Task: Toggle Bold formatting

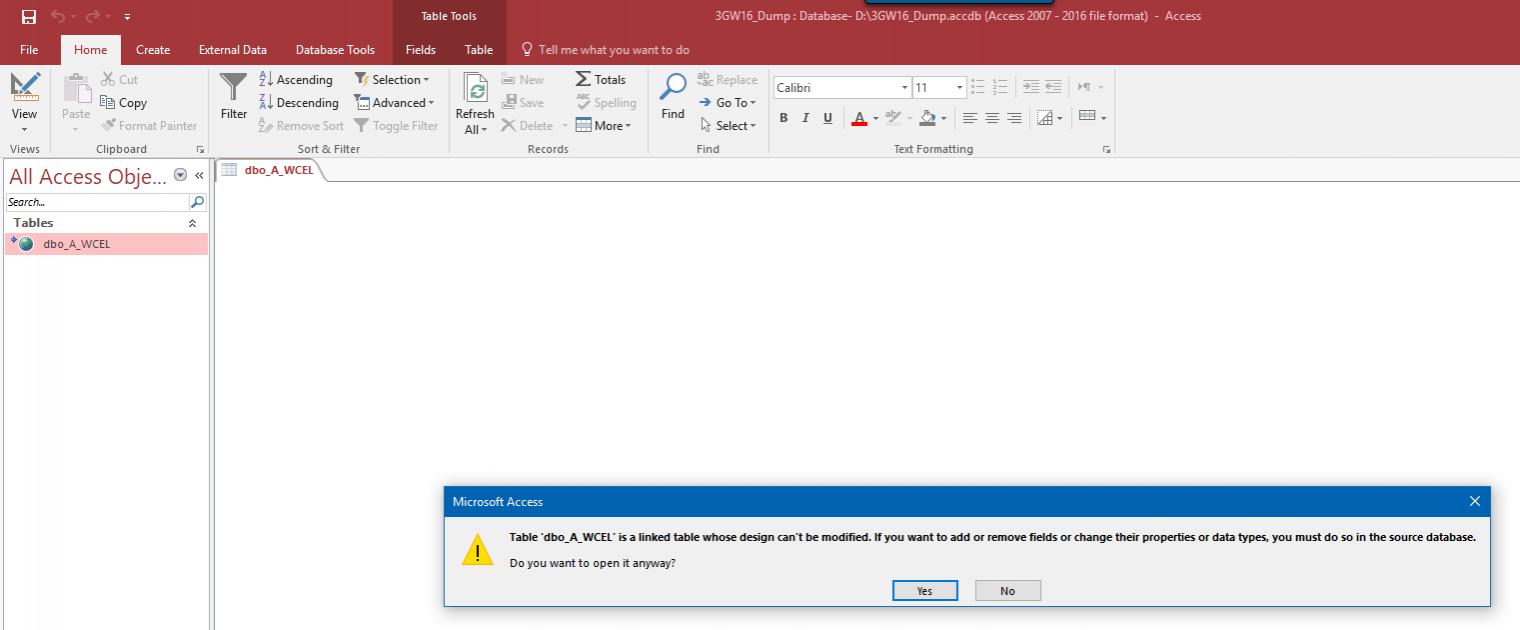Action: tap(784, 118)
